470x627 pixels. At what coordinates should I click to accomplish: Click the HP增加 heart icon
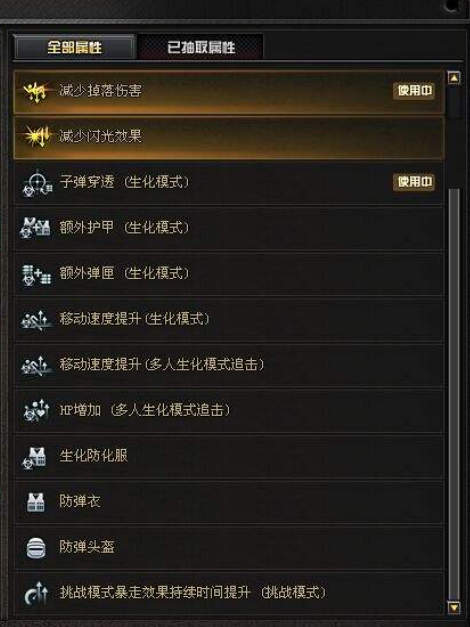coord(36,411)
